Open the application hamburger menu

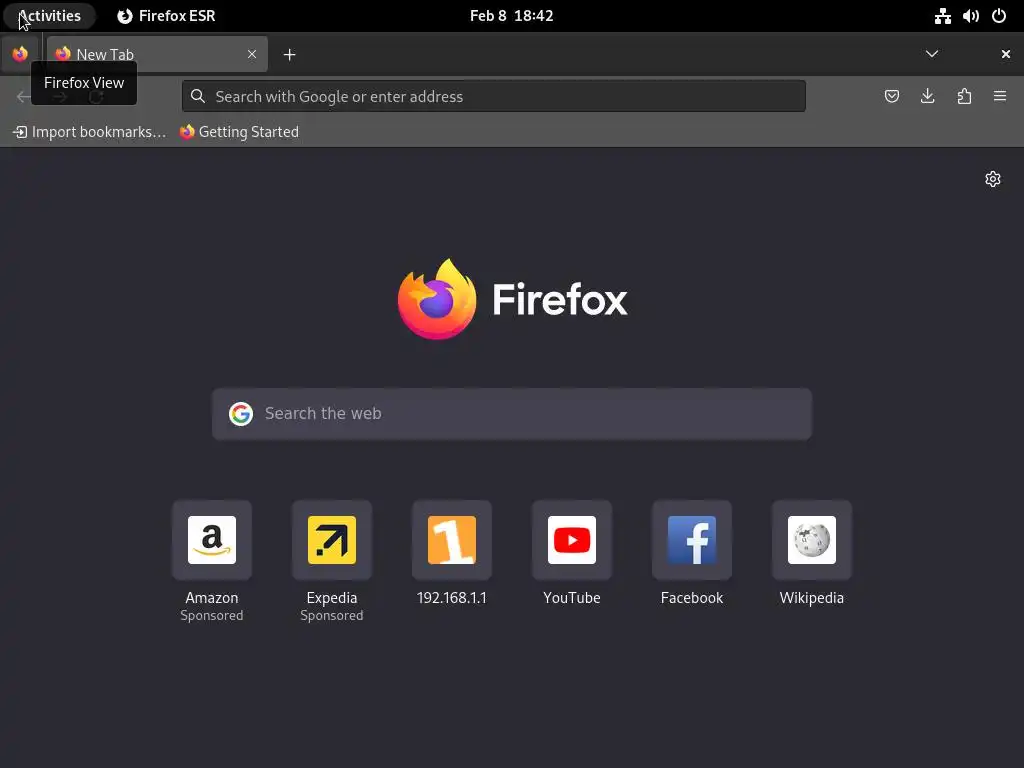[x=1000, y=97]
